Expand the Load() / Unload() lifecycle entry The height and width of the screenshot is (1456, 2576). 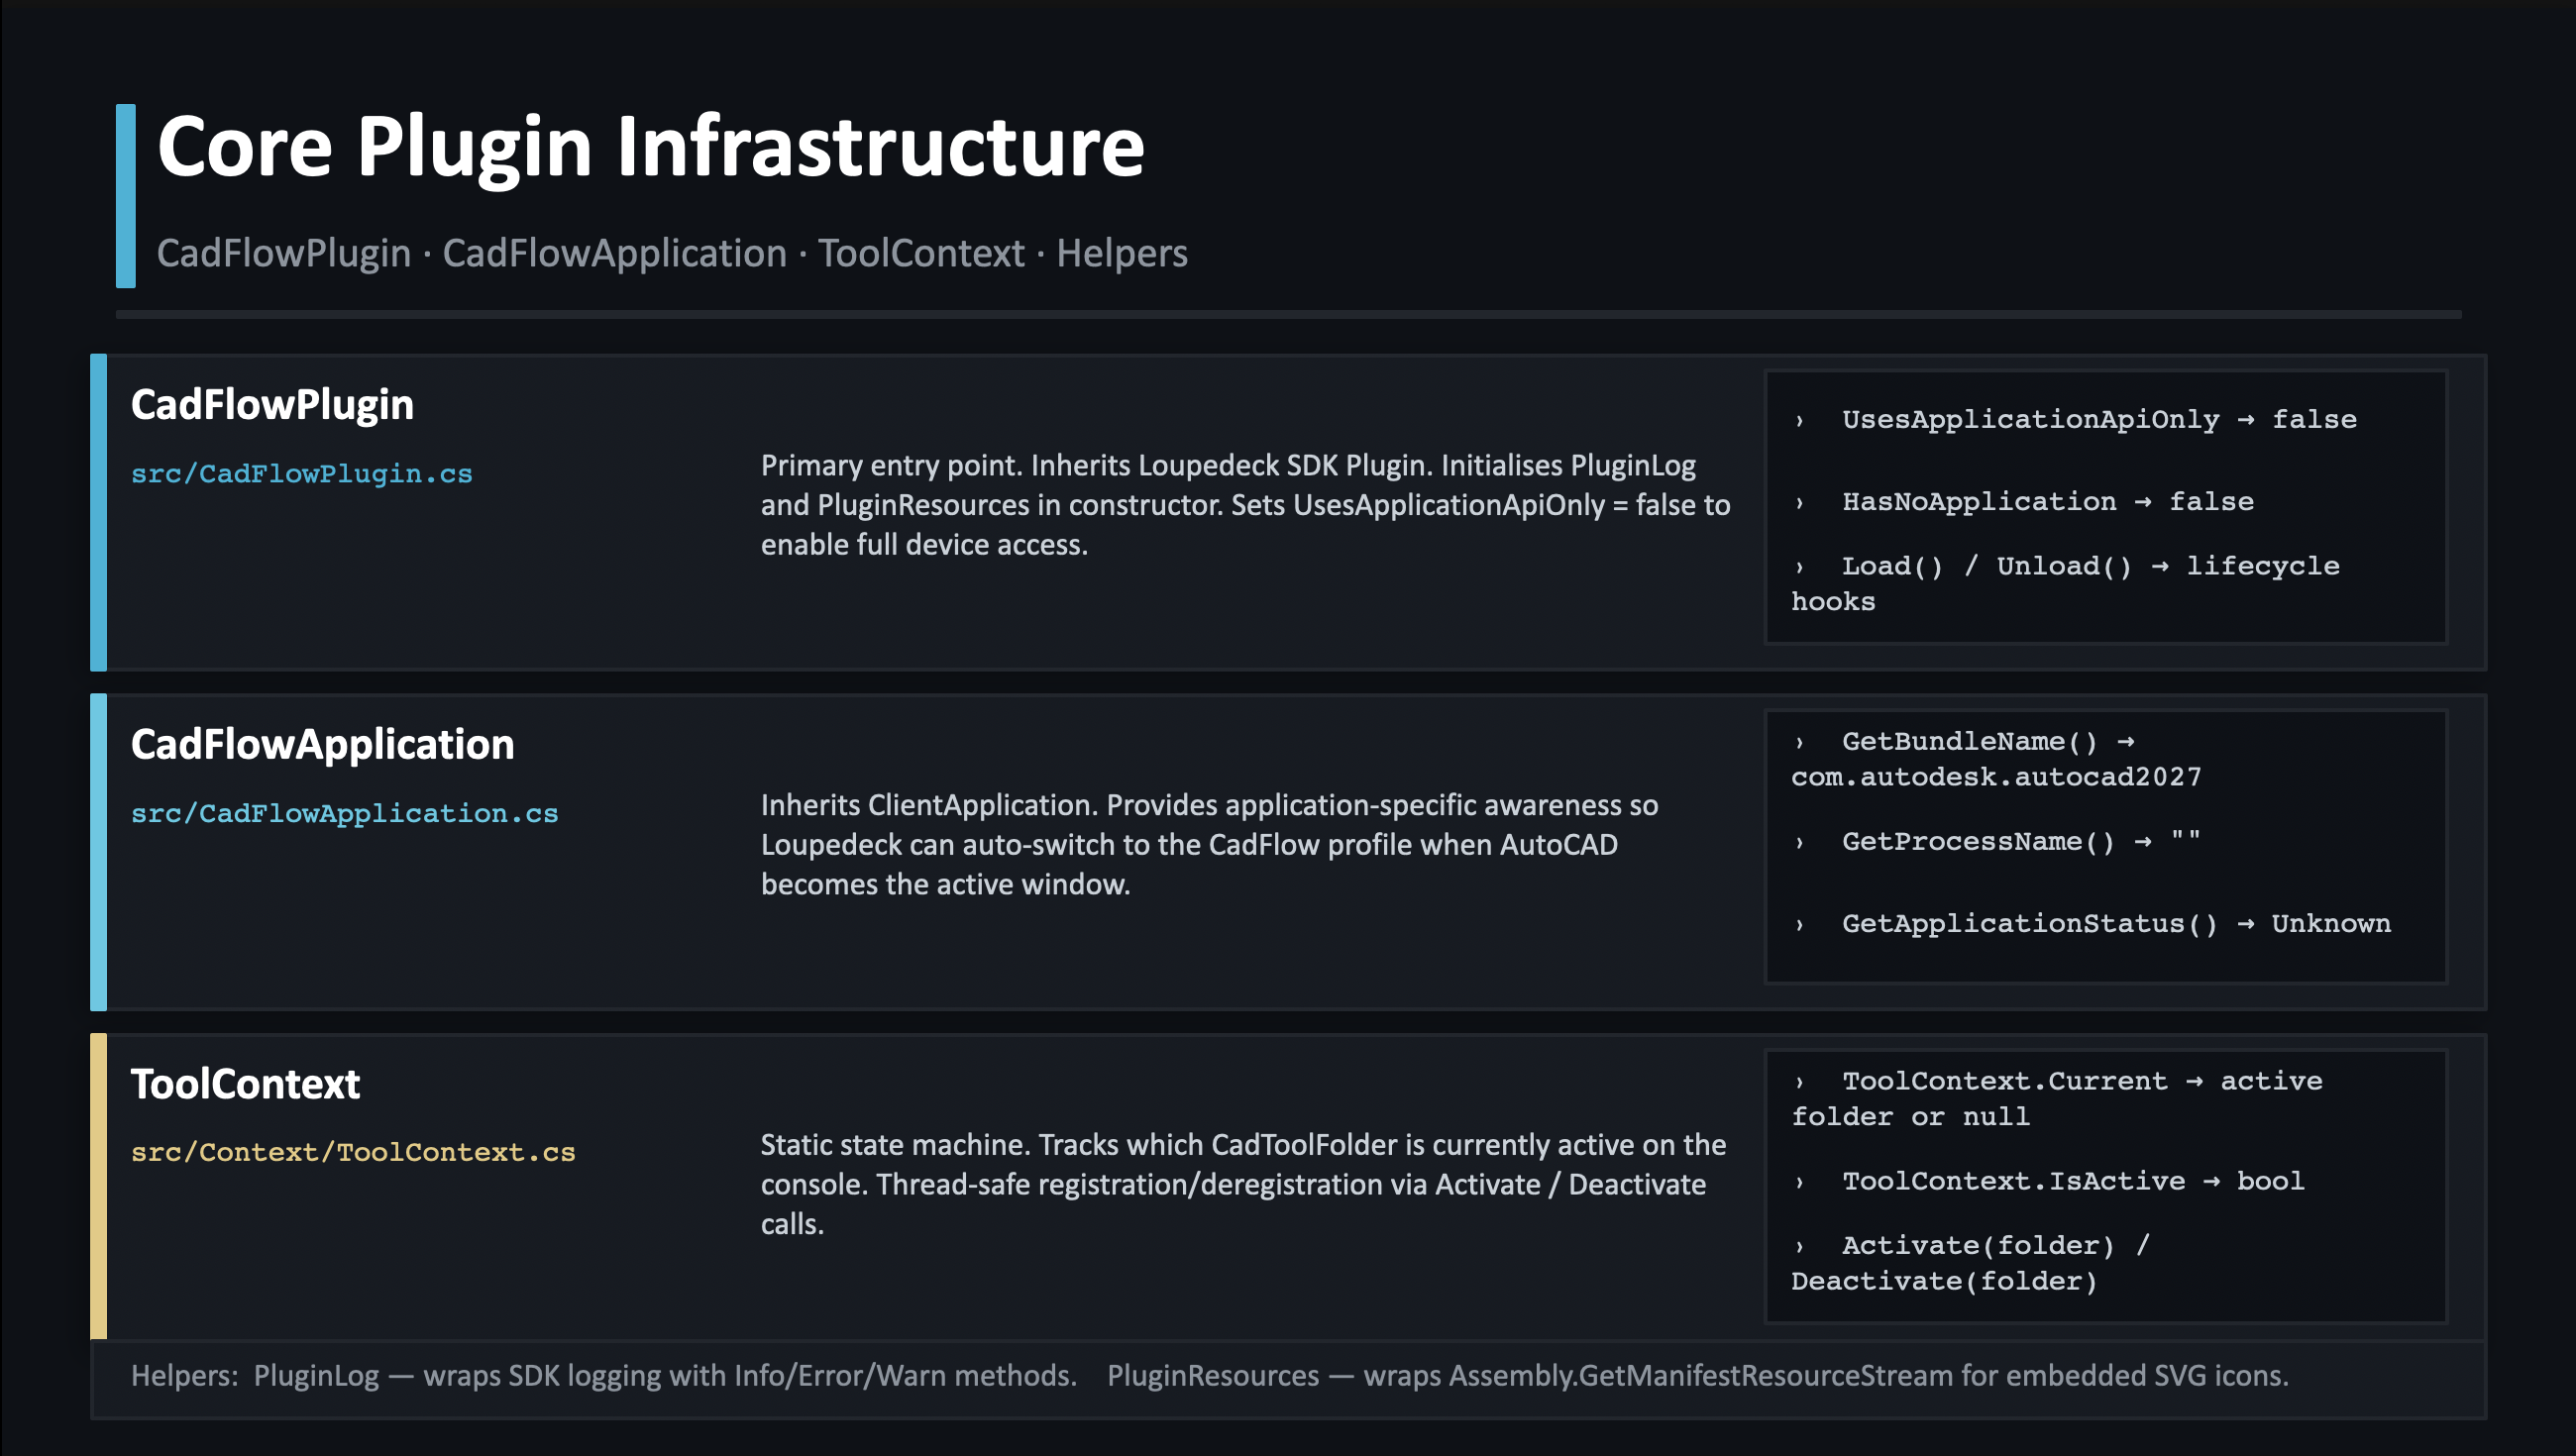(1799, 567)
